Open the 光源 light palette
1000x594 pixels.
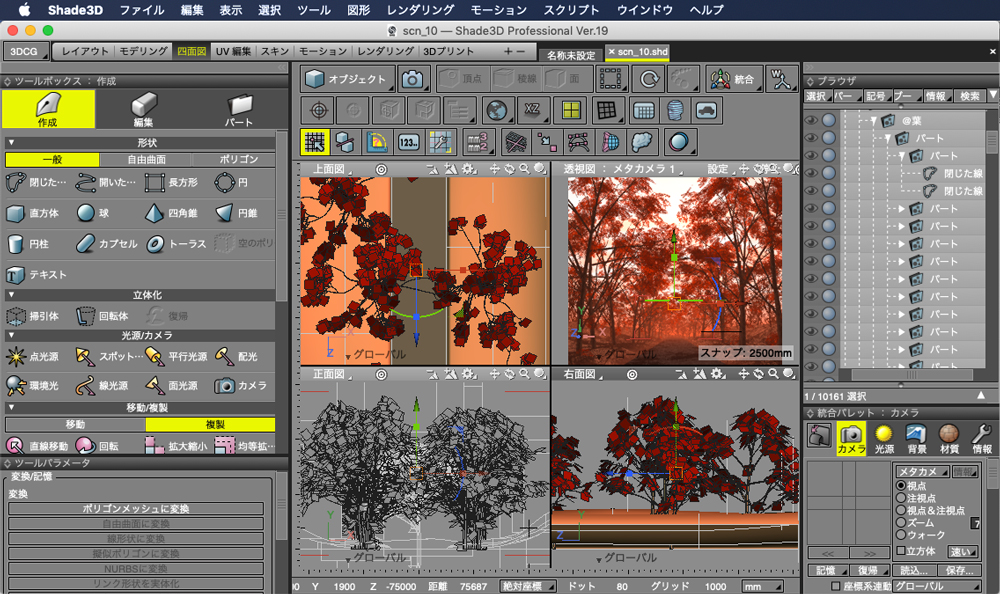pos(884,439)
